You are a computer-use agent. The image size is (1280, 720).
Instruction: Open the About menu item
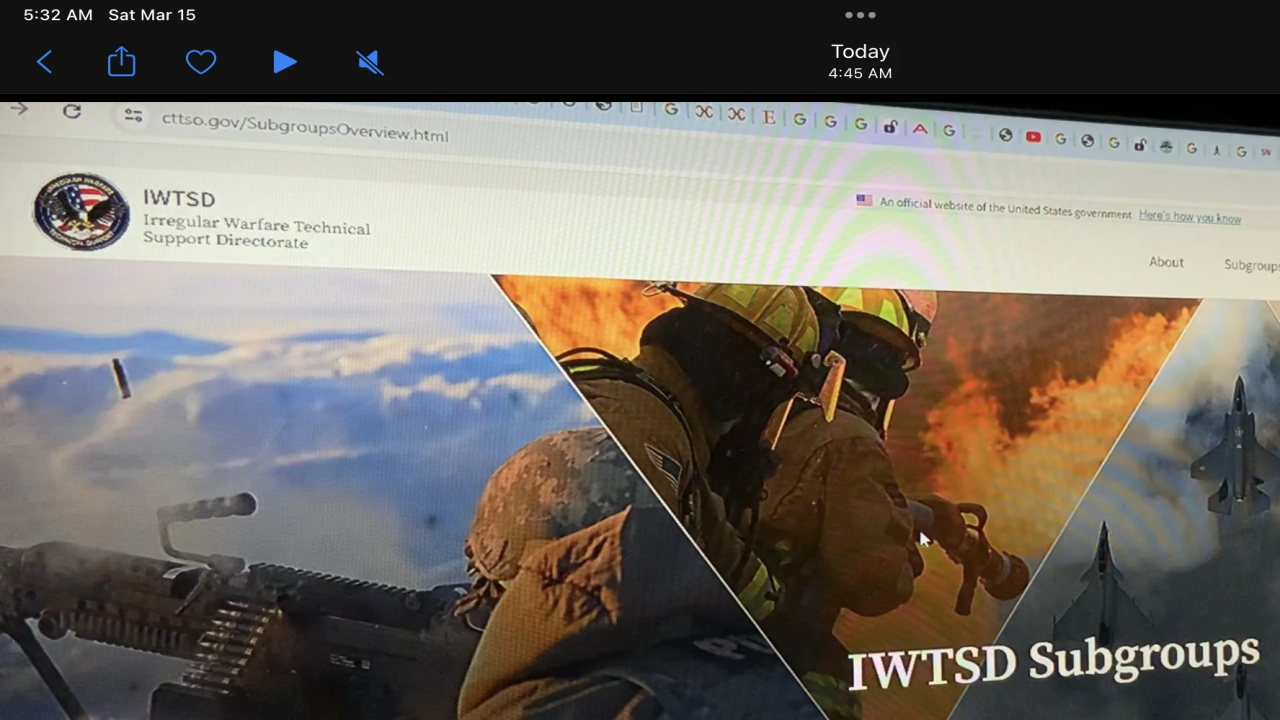[1166, 262]
